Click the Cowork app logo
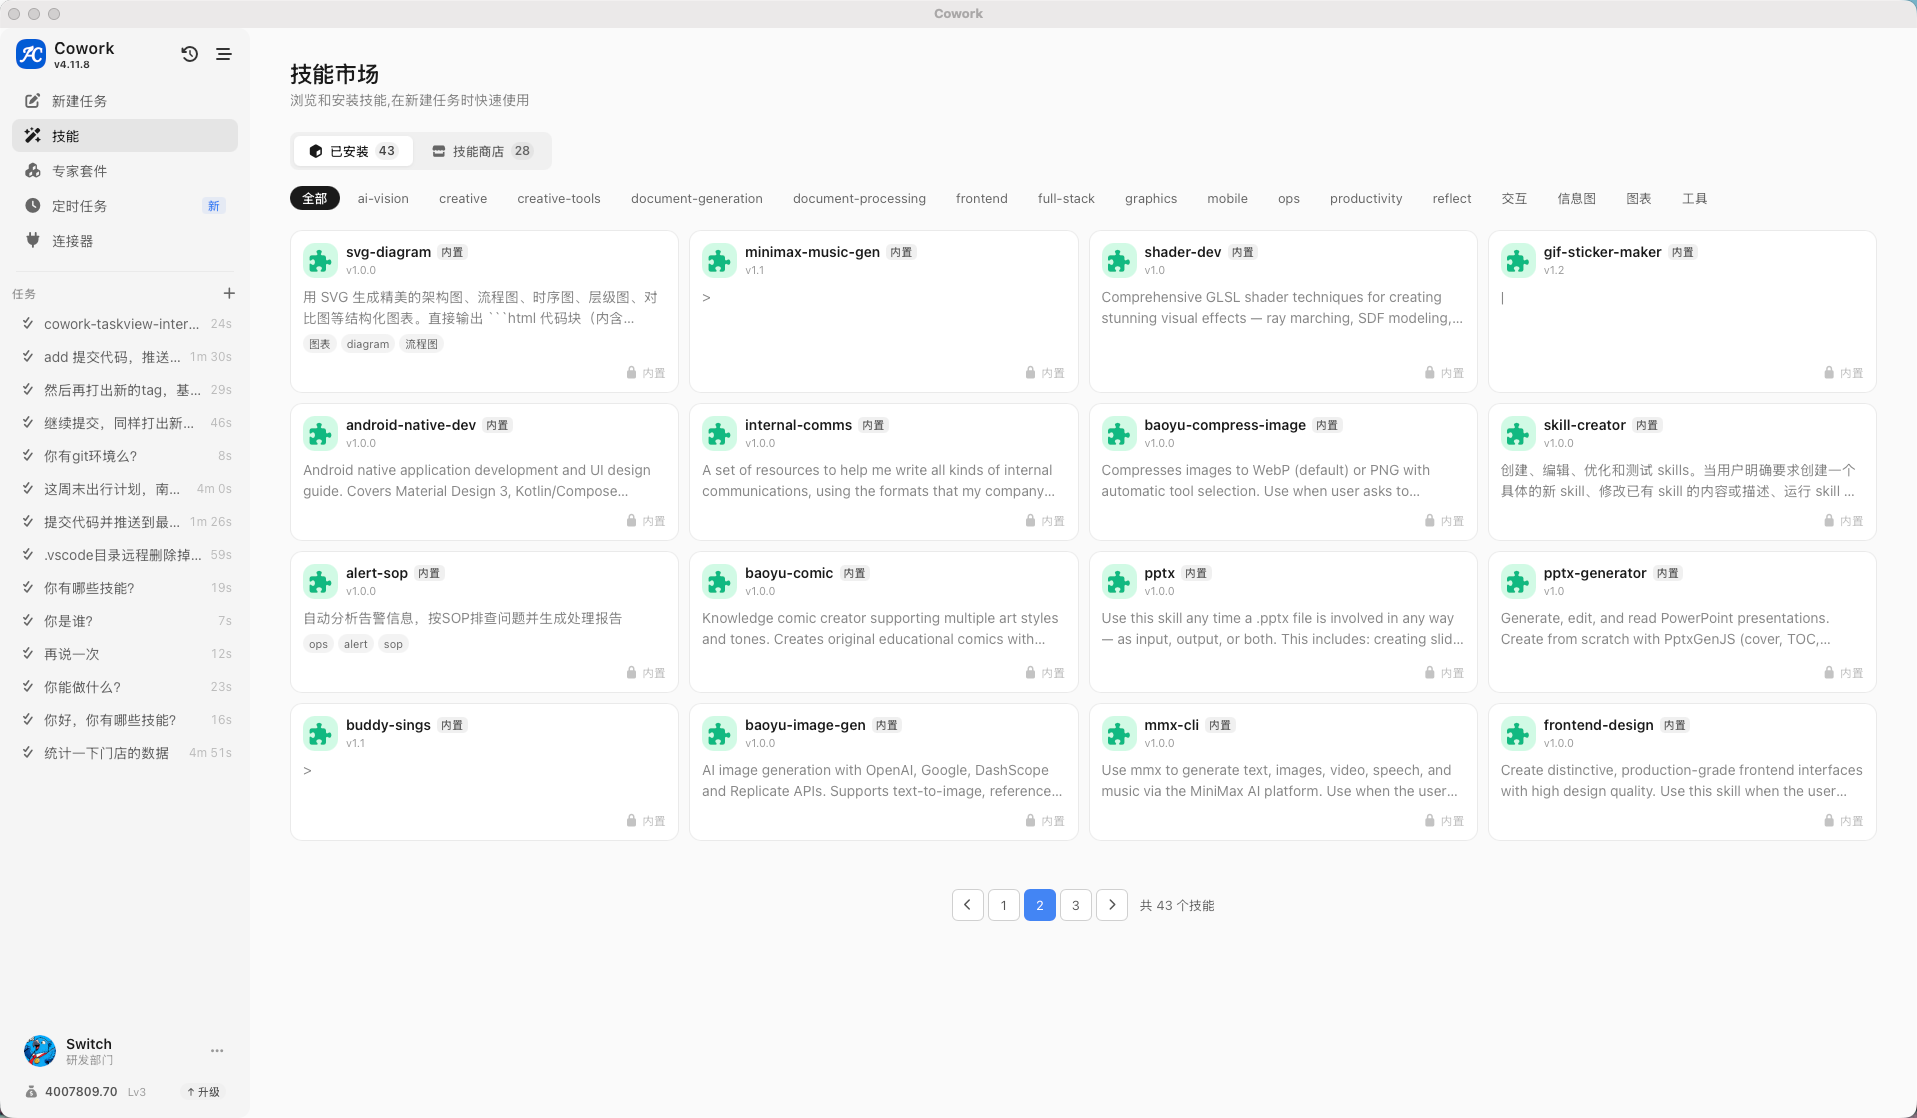1917x1118 pixels. click(31, 54)
